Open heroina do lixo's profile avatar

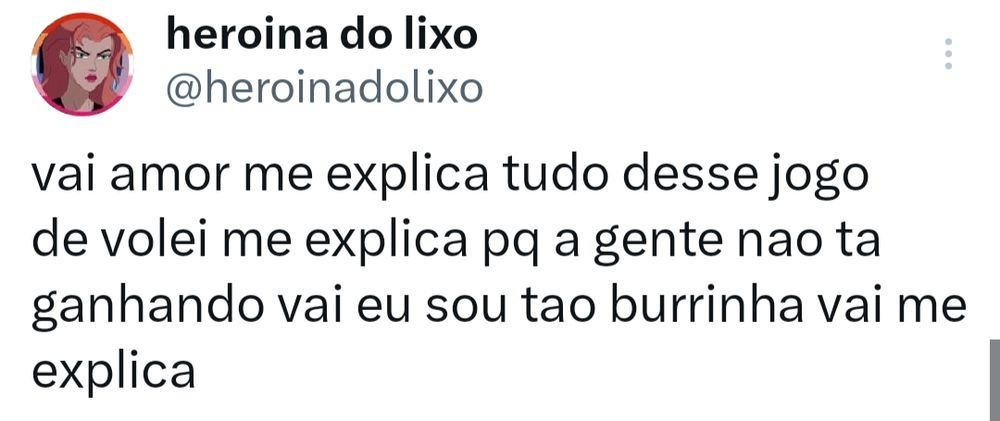(82, 64)
